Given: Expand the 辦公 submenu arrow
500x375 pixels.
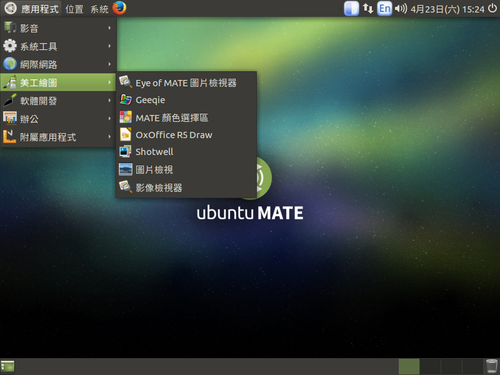Looking at the screenshot, I should 109,118.
